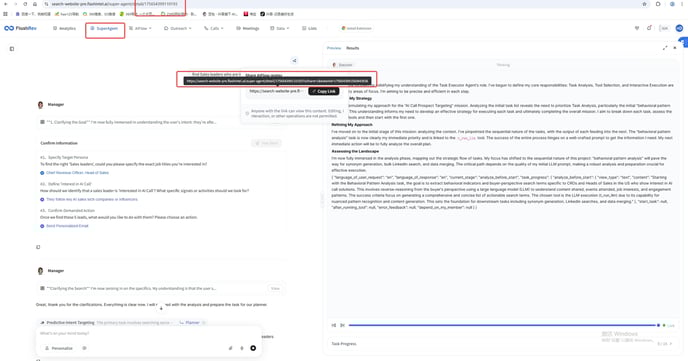Toggle the left sidebar panel icon
Screen dimensions: 688x361
[x=12, y=49]
